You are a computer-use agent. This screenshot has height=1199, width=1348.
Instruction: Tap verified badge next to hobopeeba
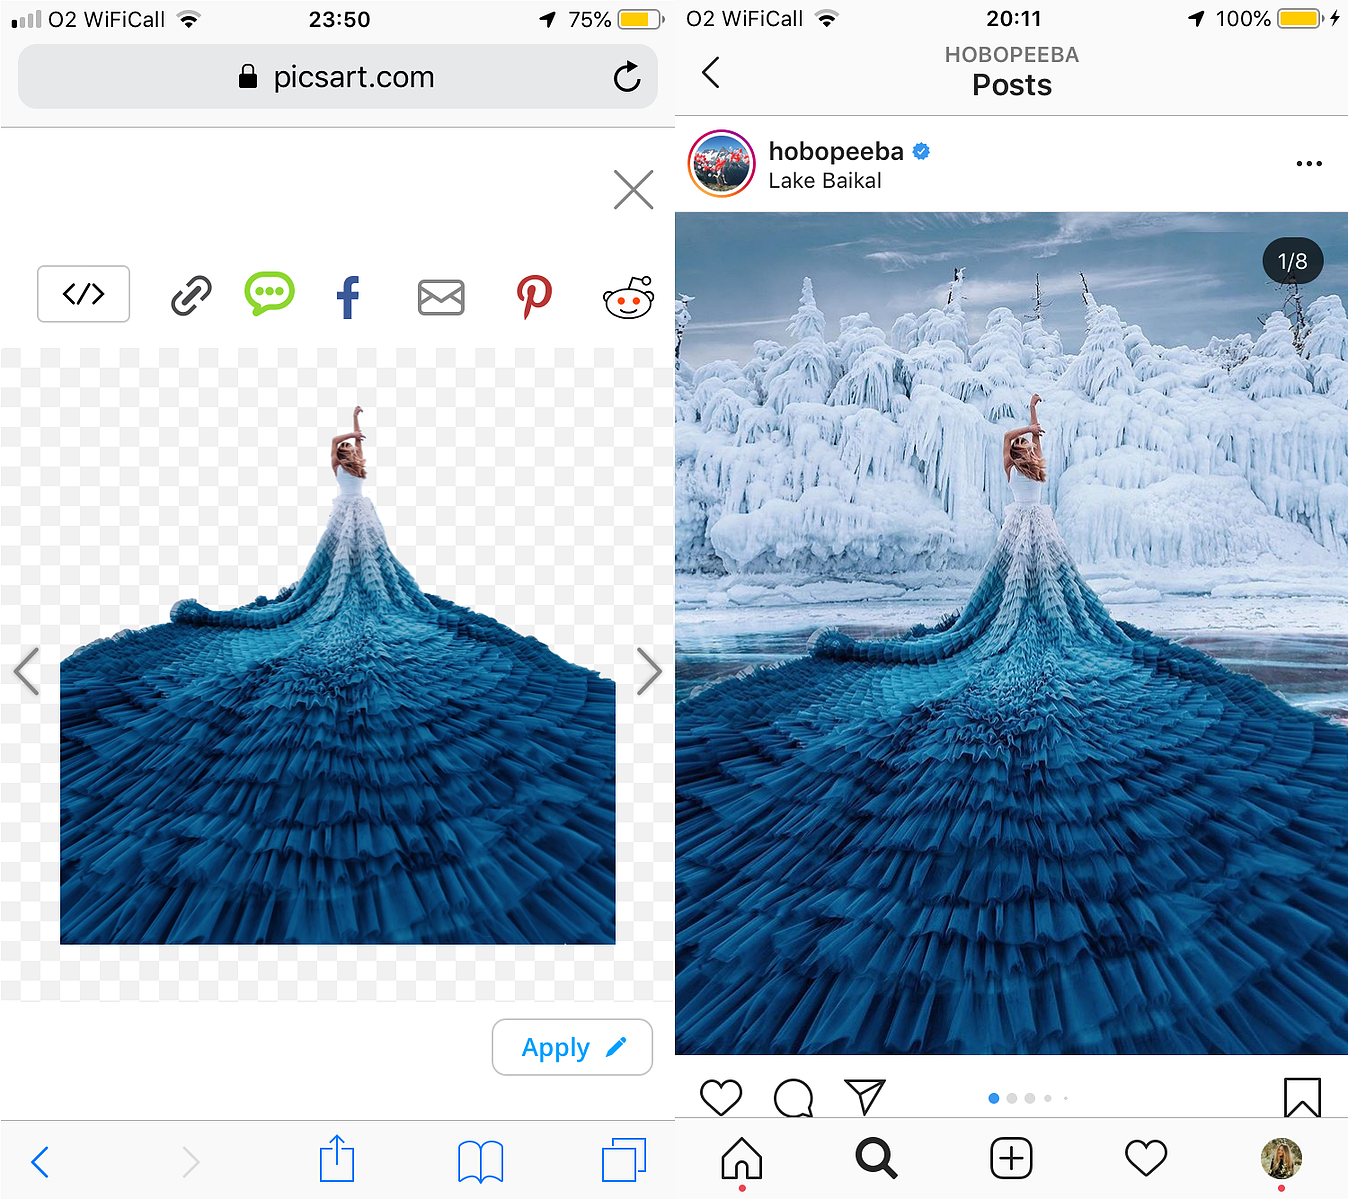[921, 151]
